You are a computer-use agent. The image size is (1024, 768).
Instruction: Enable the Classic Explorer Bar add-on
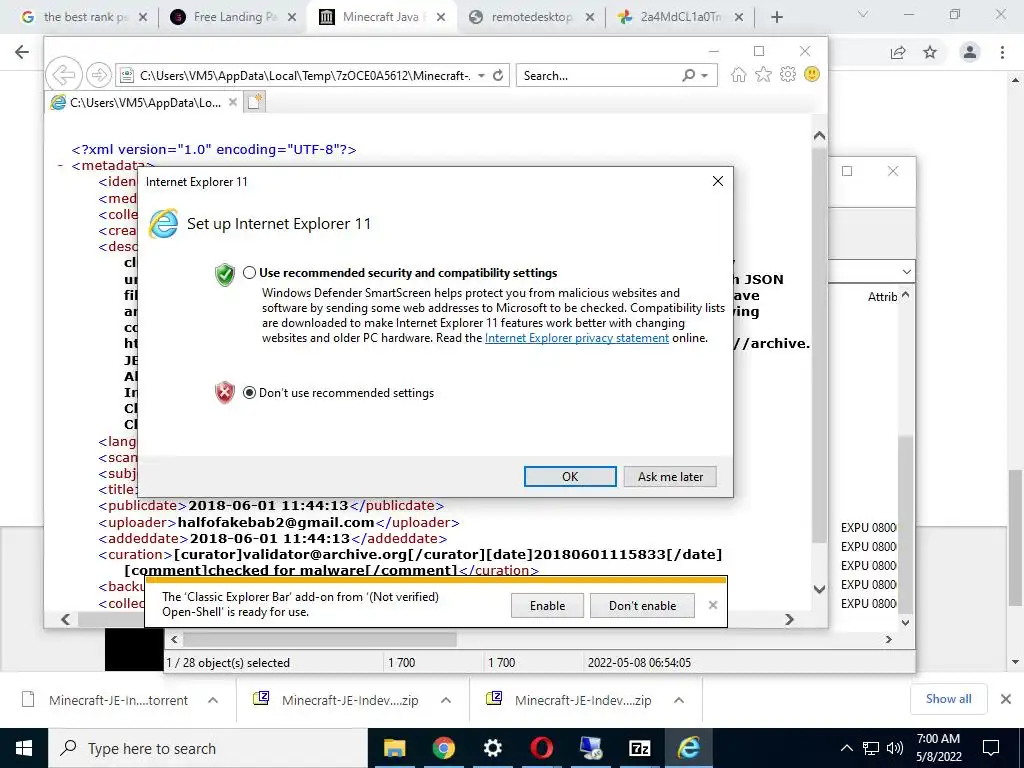coord(547,605)
